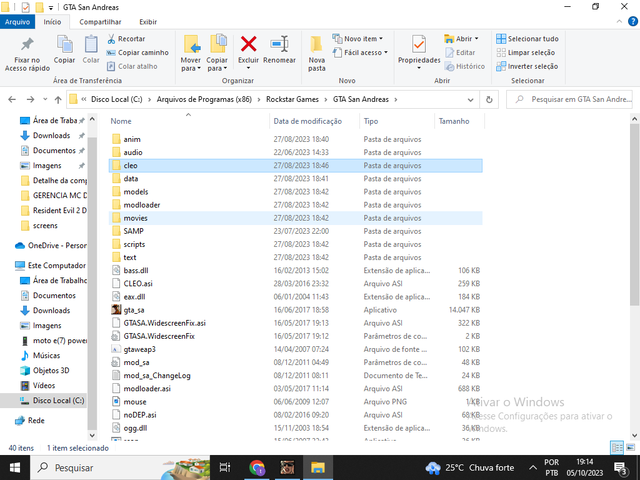Screen dimensions: 640x480
Task: Click Selecionar tudo
Action: coord(527,39)
